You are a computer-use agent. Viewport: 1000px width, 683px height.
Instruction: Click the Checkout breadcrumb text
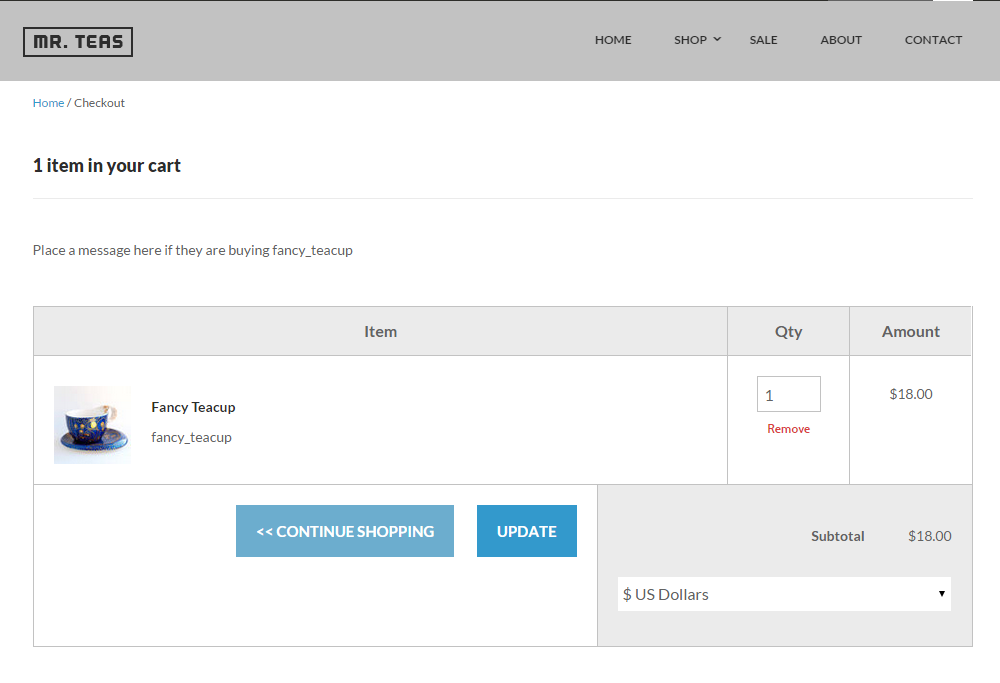(x=99, y=103)
